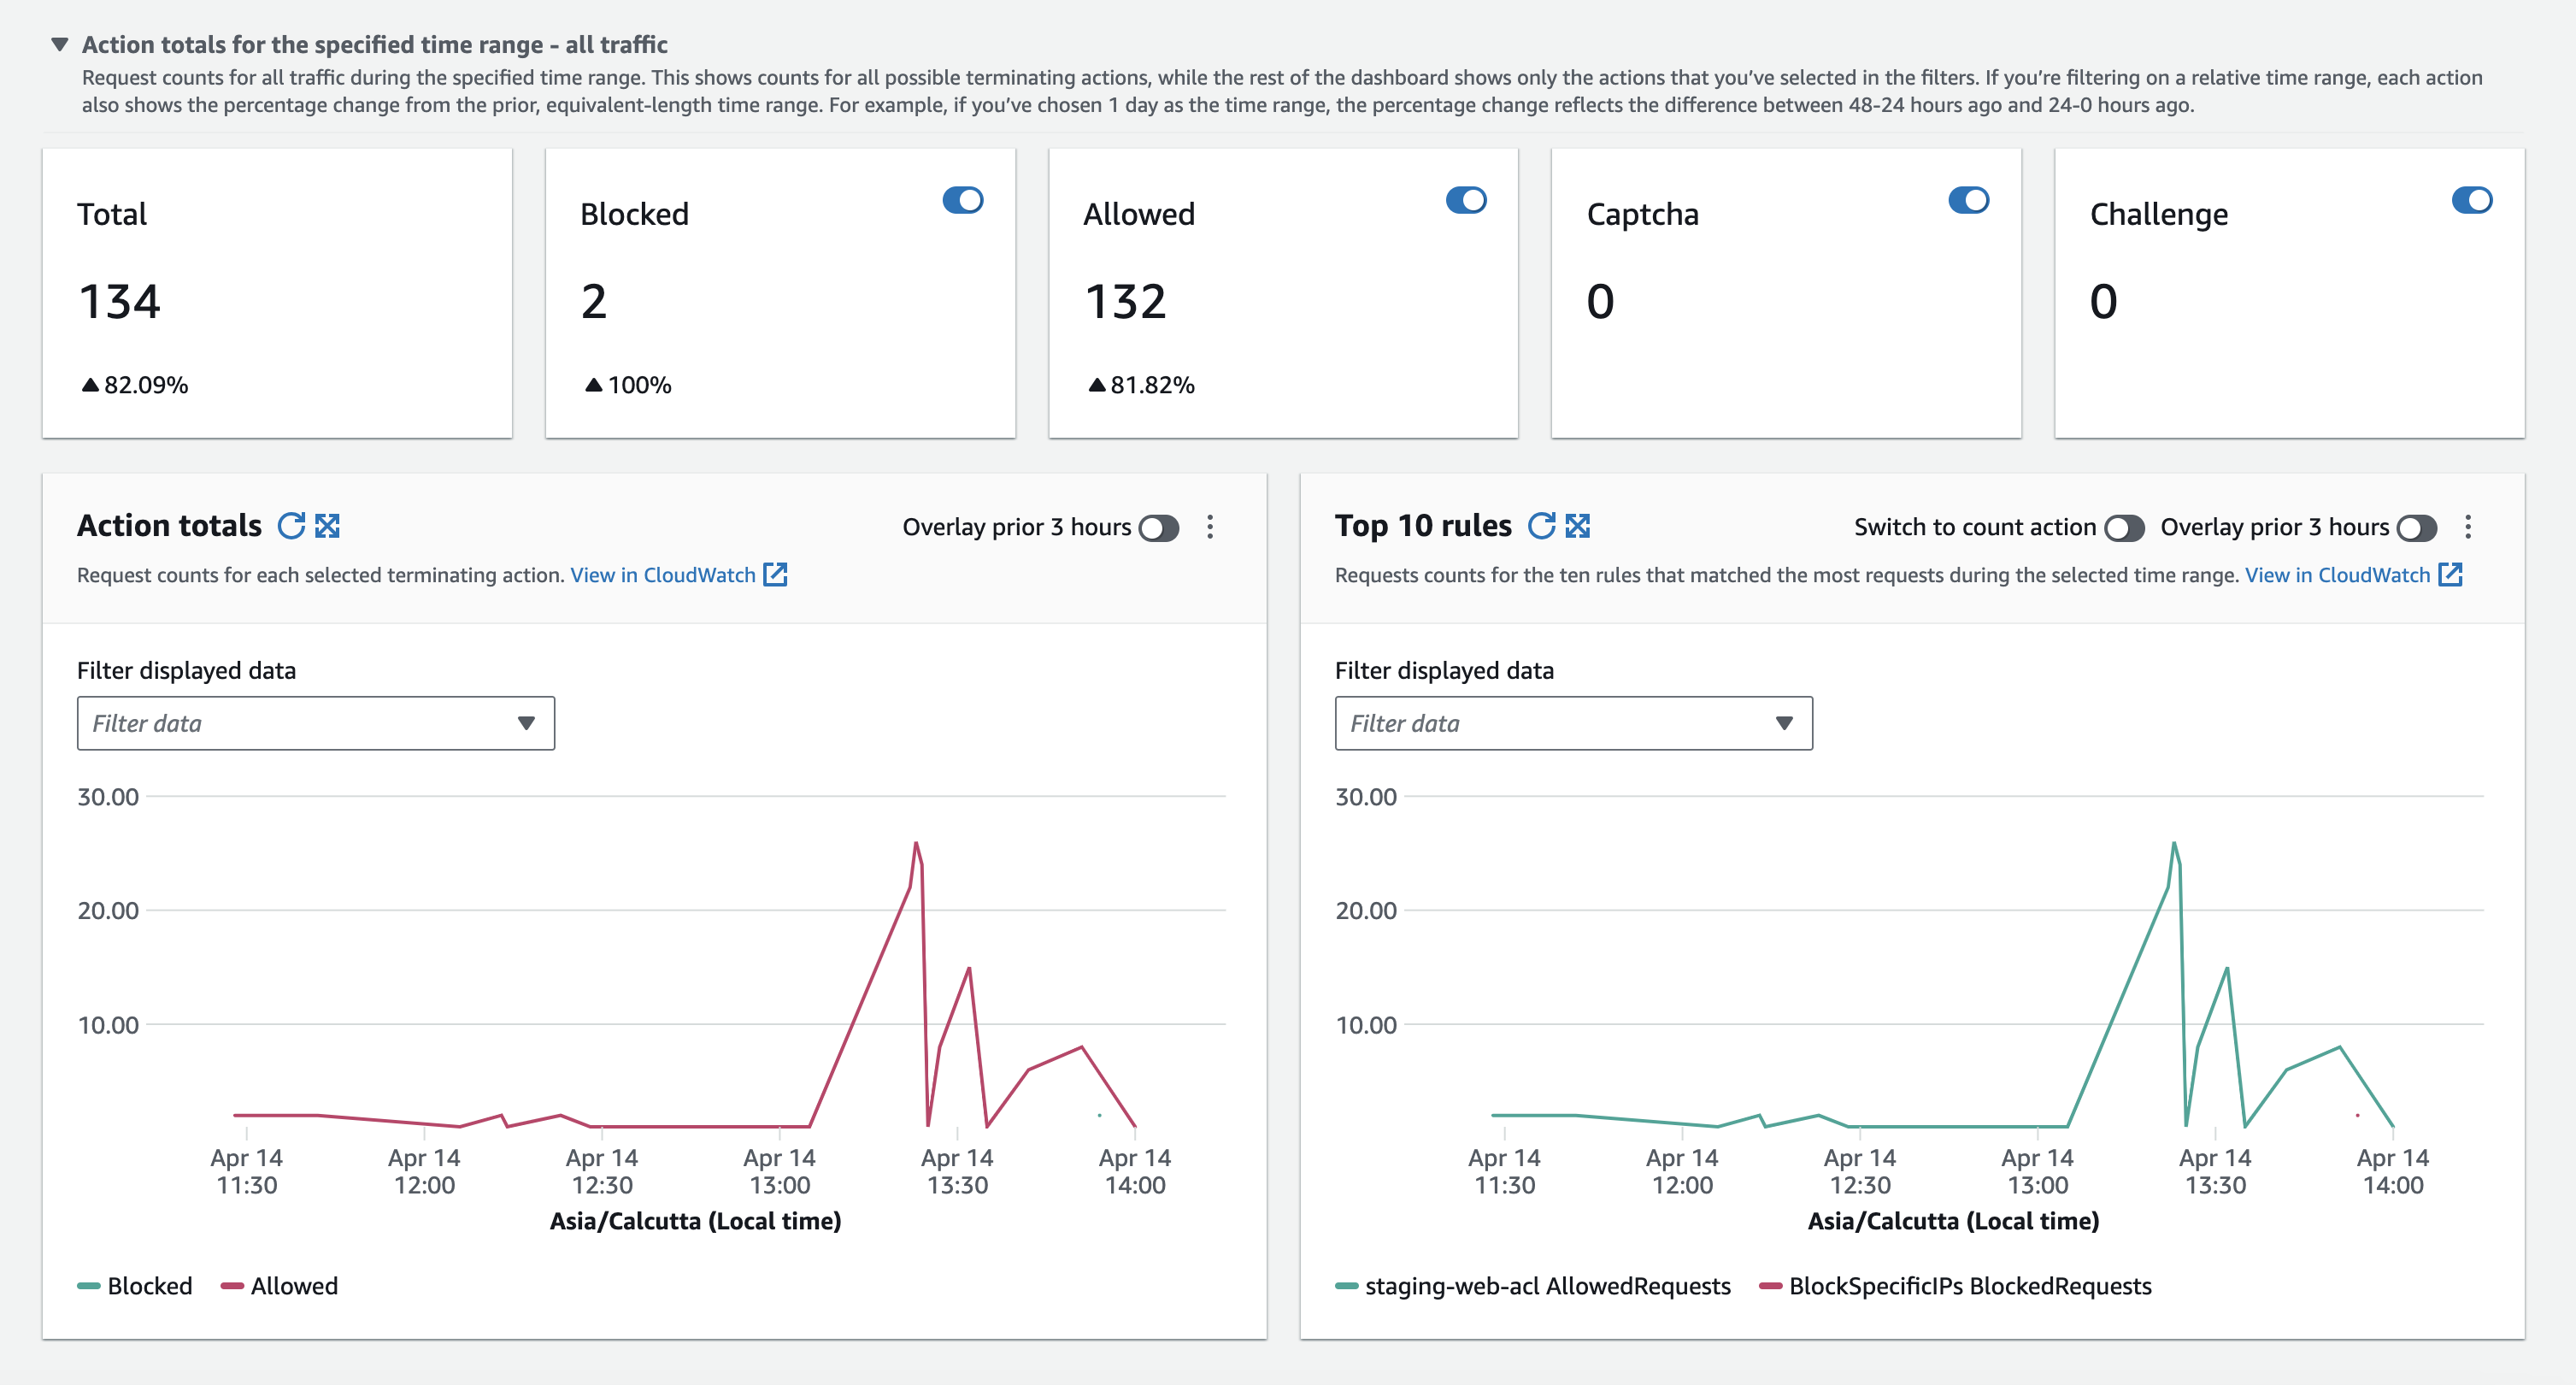
Task: Open View in CloudWatch link for Top 10 rules
Action: 2337,575
